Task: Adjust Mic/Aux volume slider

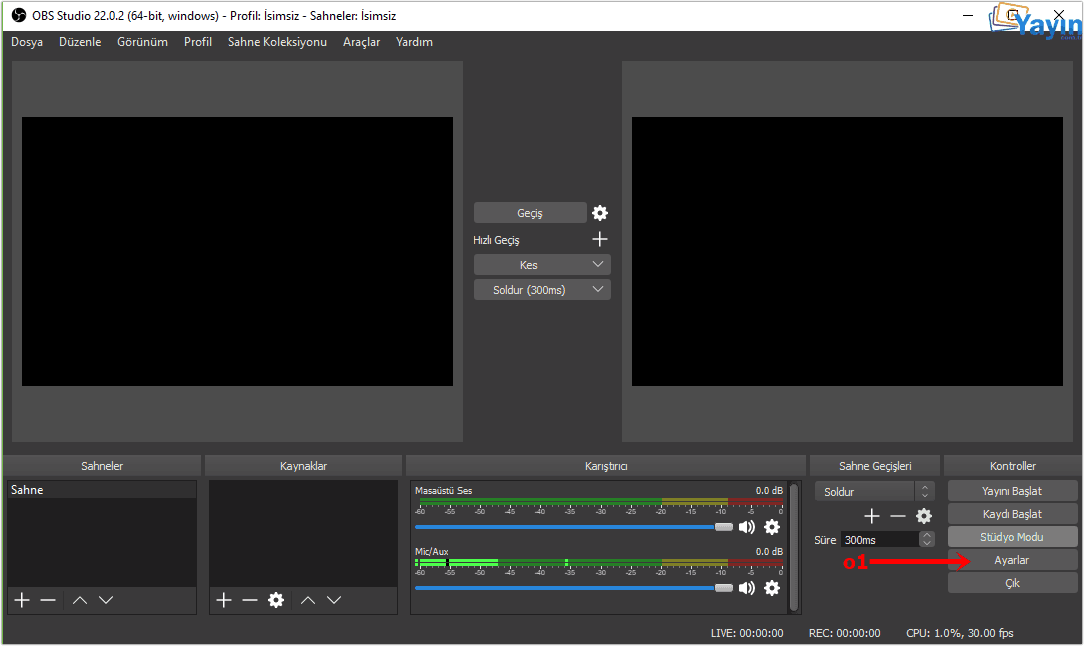Action: click(x=574, y=588)
